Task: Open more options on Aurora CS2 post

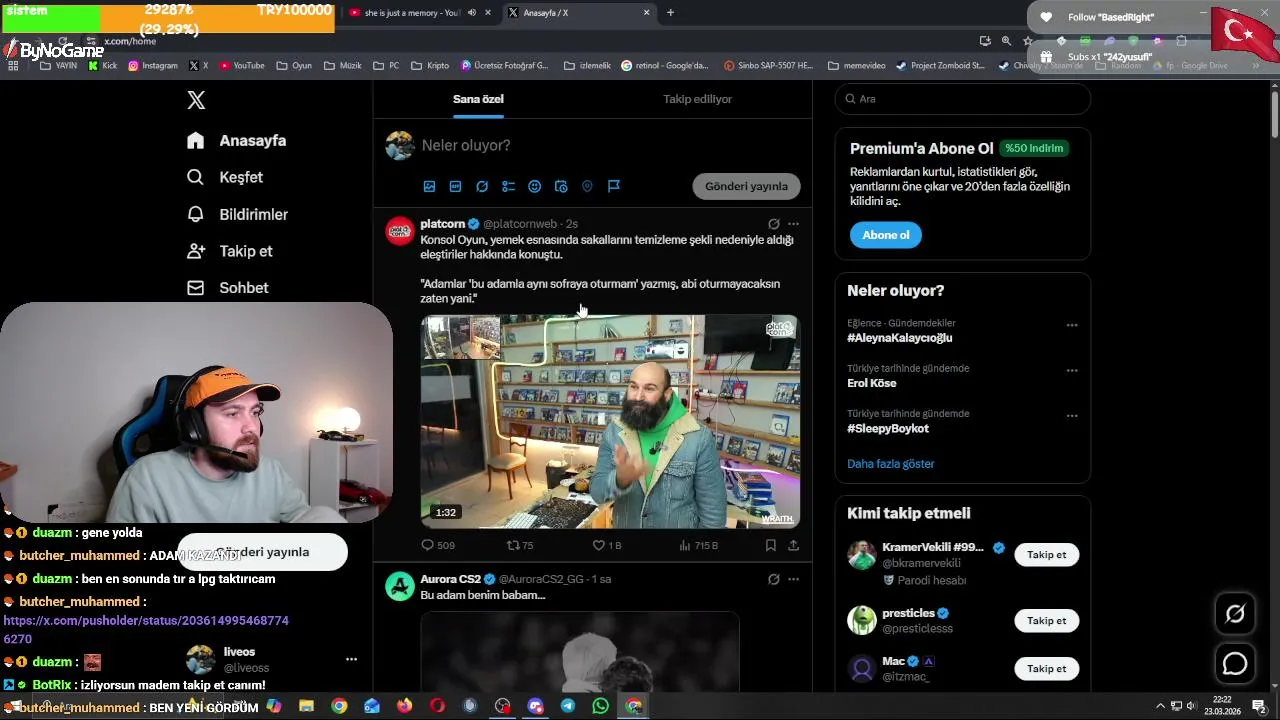Action: 793,579
